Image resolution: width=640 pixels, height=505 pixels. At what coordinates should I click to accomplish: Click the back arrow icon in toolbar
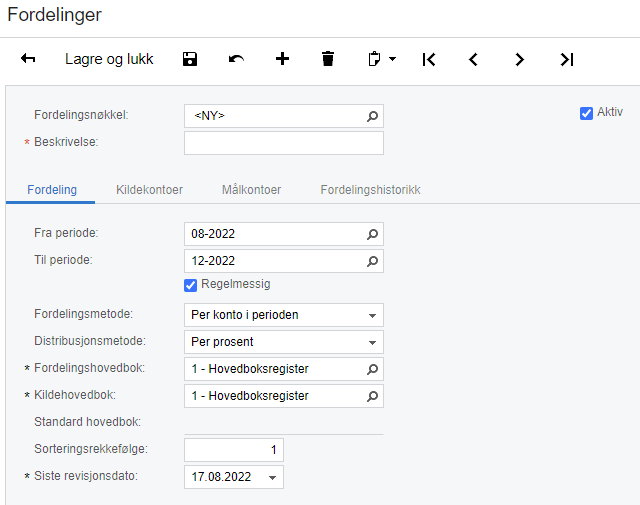point(28,59)
